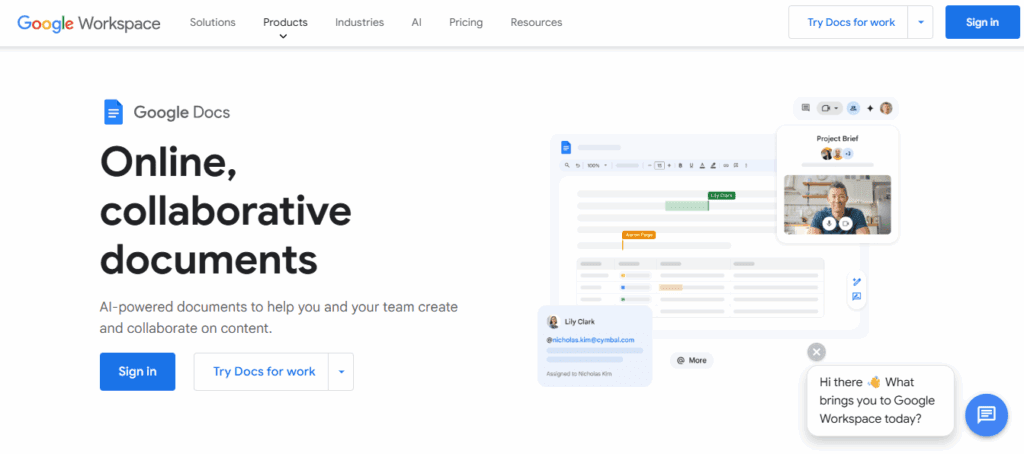Click the video call thumbnail in Project Brief

point(837,204)
